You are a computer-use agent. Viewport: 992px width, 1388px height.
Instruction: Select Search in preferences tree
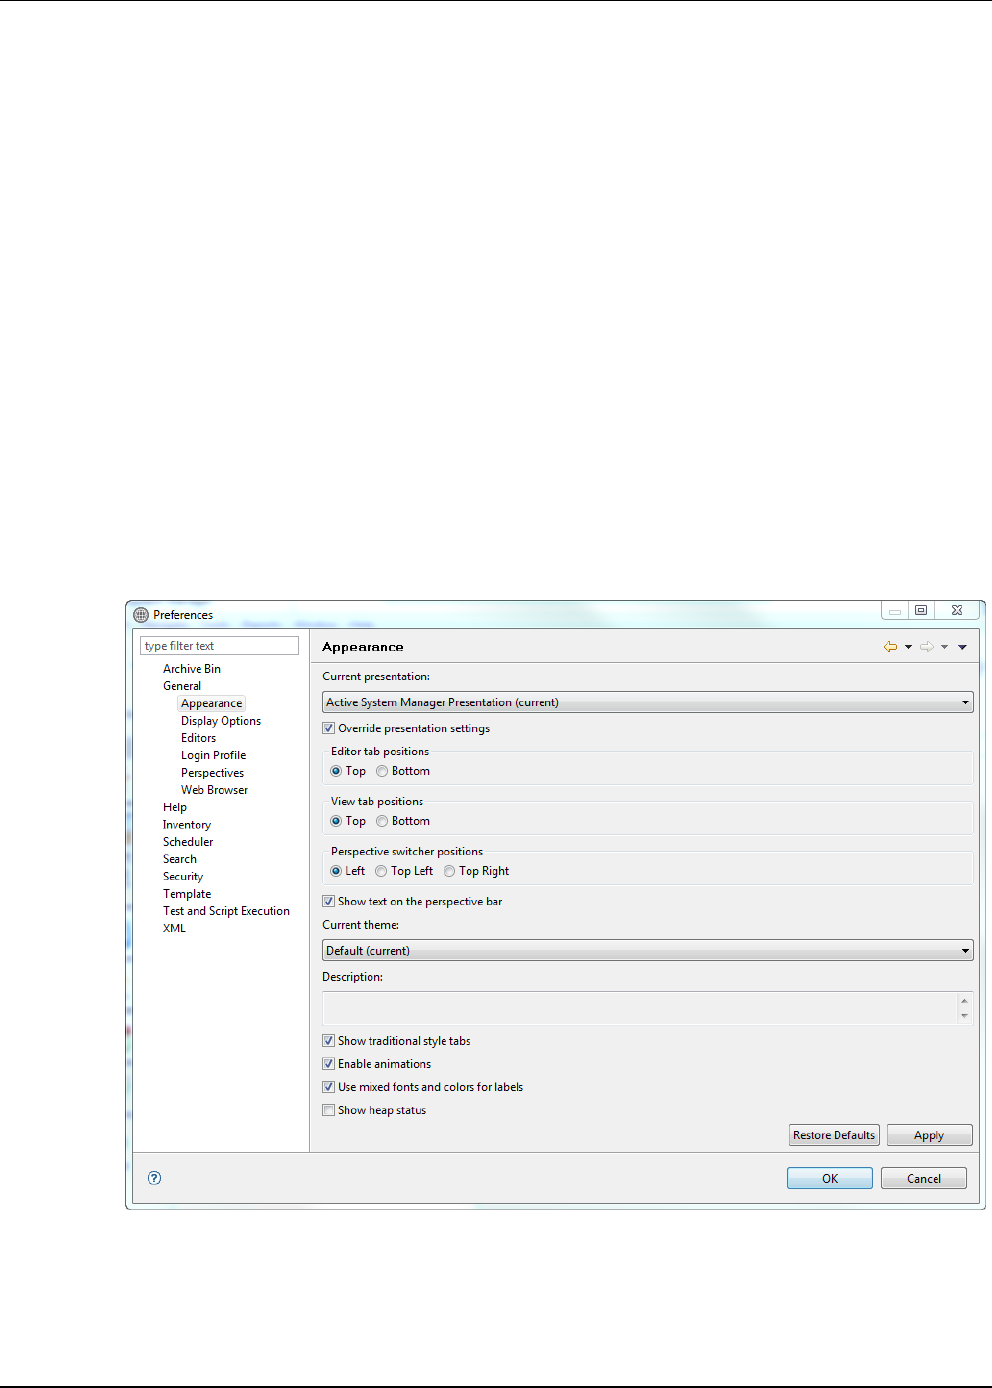180,859
